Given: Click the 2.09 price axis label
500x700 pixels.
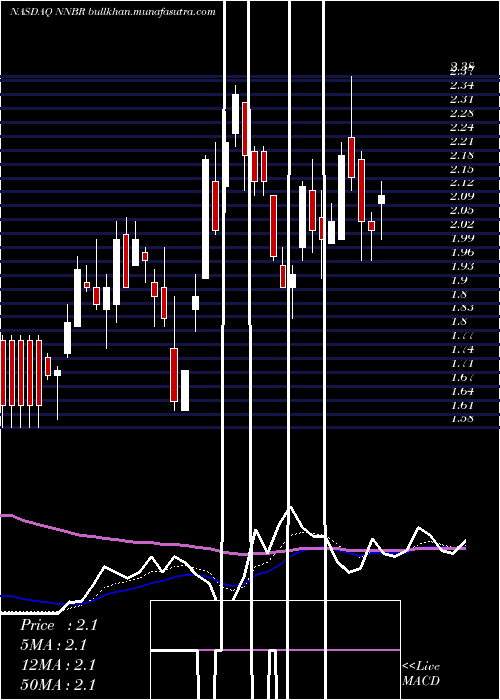Looking at the screenshot, I should pos(462,196).
